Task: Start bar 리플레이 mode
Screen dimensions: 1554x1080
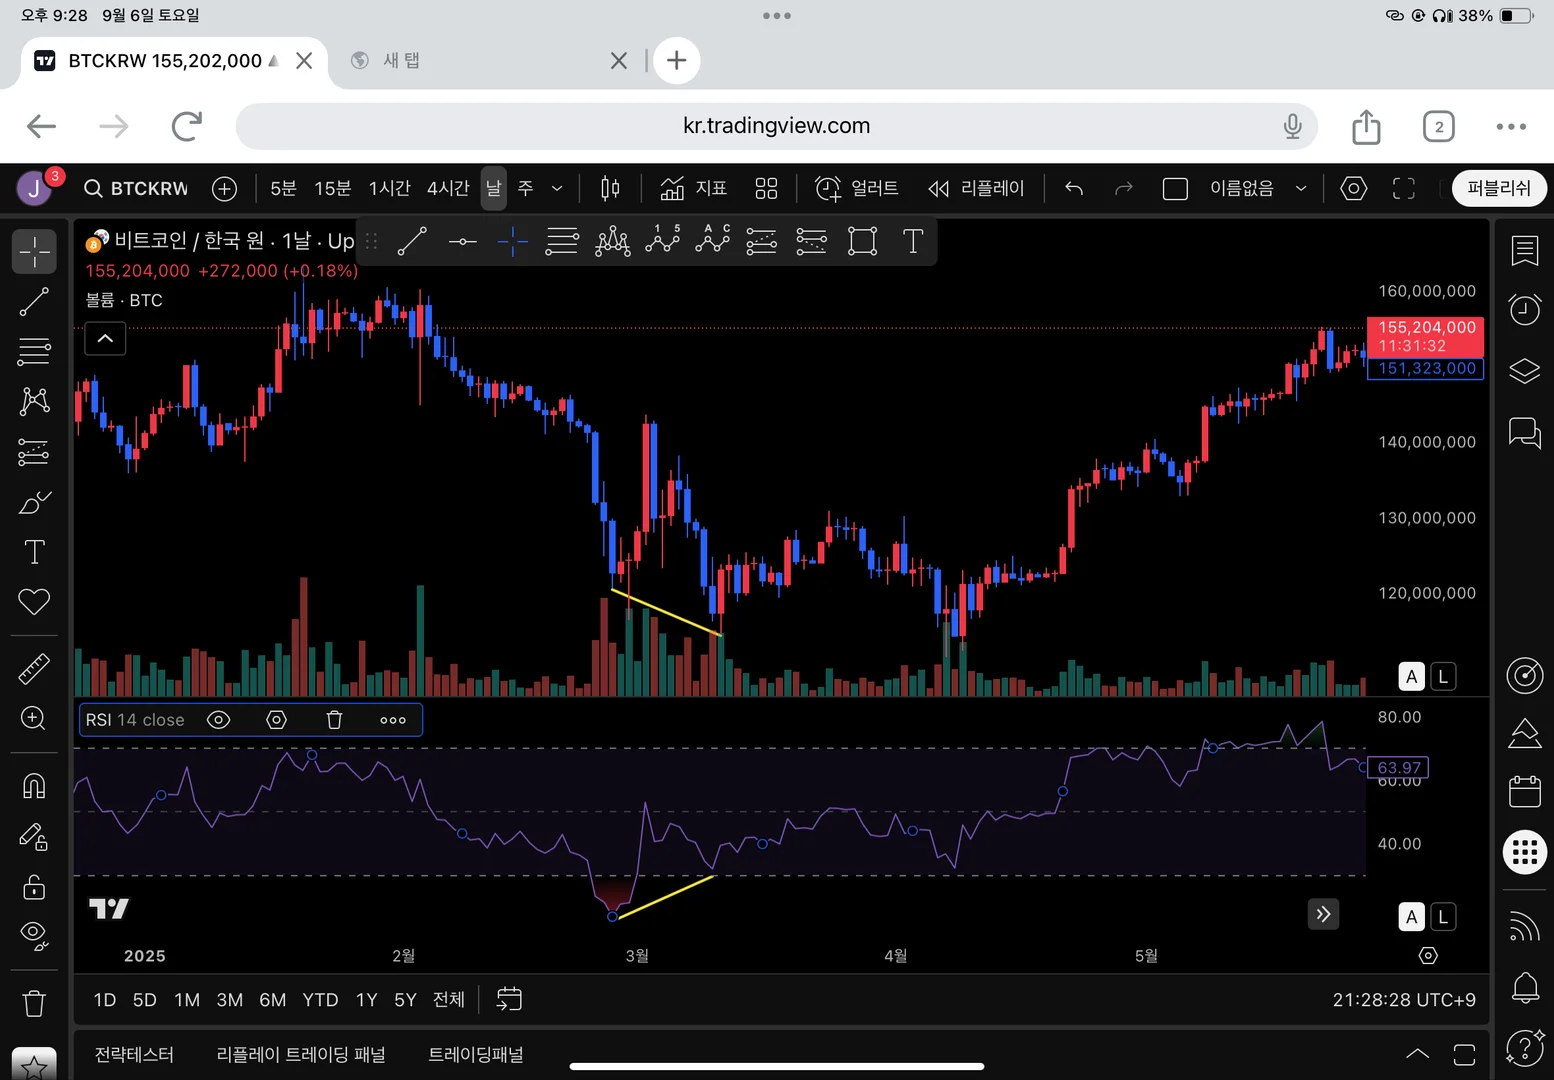Action: tap(976, 188)
